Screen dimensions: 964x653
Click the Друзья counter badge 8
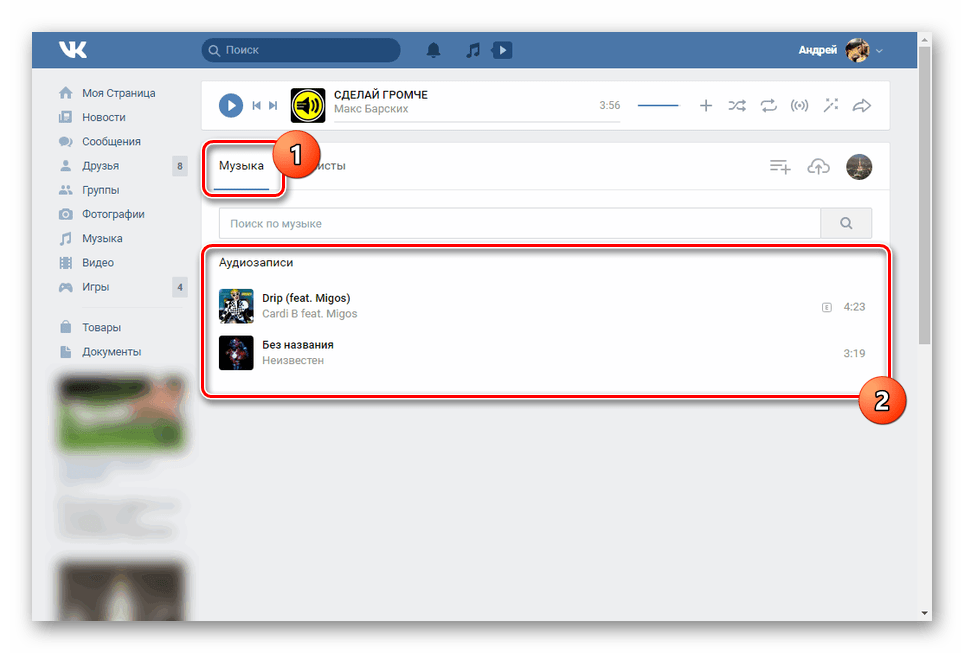pyautogui.click(x=180, y=165)
